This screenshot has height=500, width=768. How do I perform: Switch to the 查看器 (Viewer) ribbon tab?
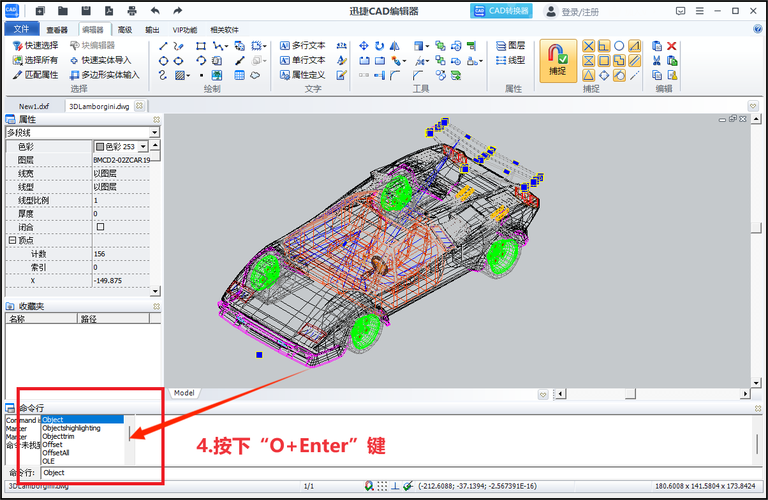click(57, 30)
